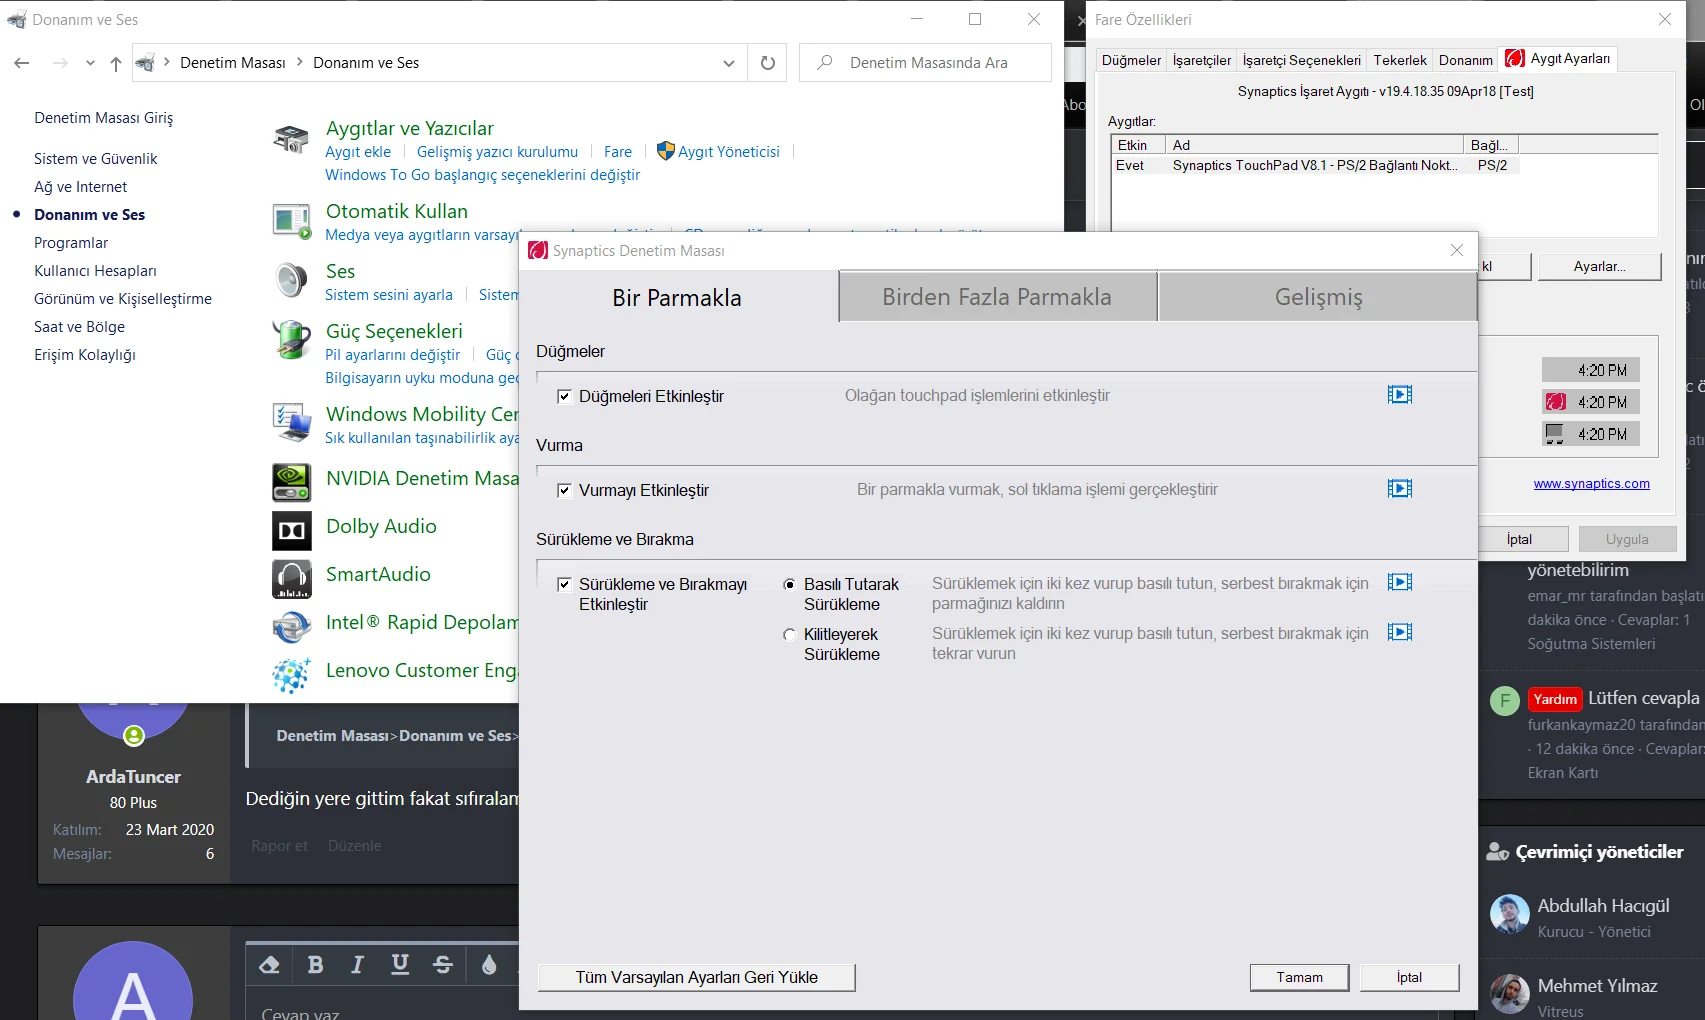Click the Windows Mobility Center icon
This screenshot has width=1705, height=1020.
[291, 422]
